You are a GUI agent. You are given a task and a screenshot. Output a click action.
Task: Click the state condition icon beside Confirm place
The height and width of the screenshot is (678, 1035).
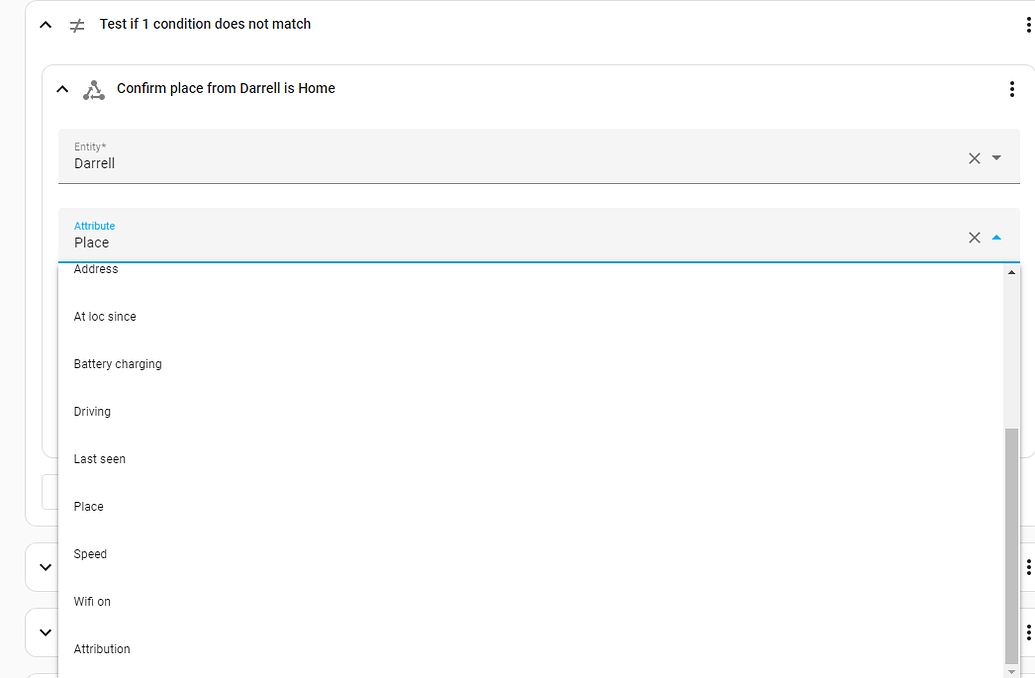(x=93, y=90)
